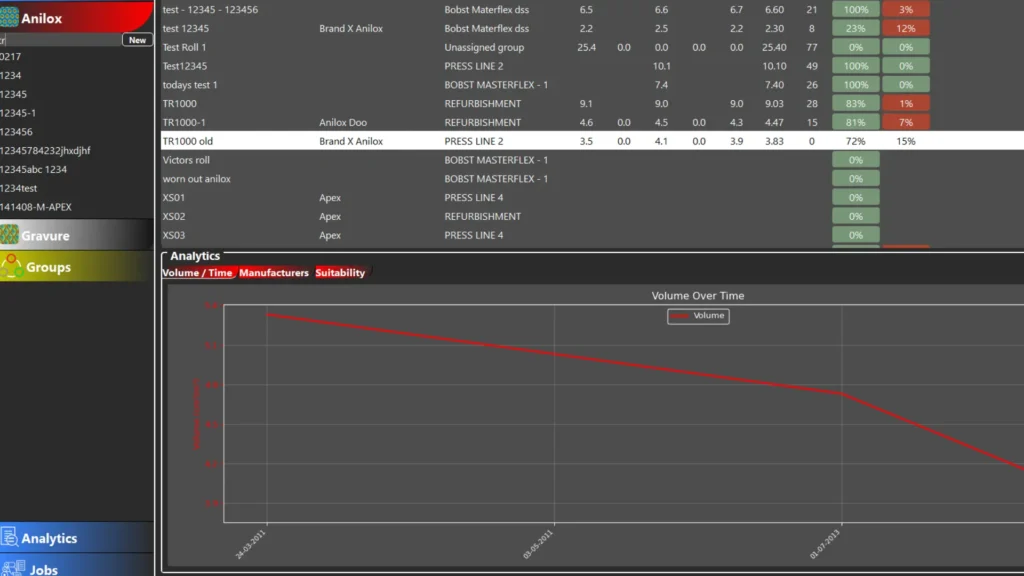Open the Manufacturers analytics tab
Screen dimensions: 1024x576
click(x=274, y=273)
